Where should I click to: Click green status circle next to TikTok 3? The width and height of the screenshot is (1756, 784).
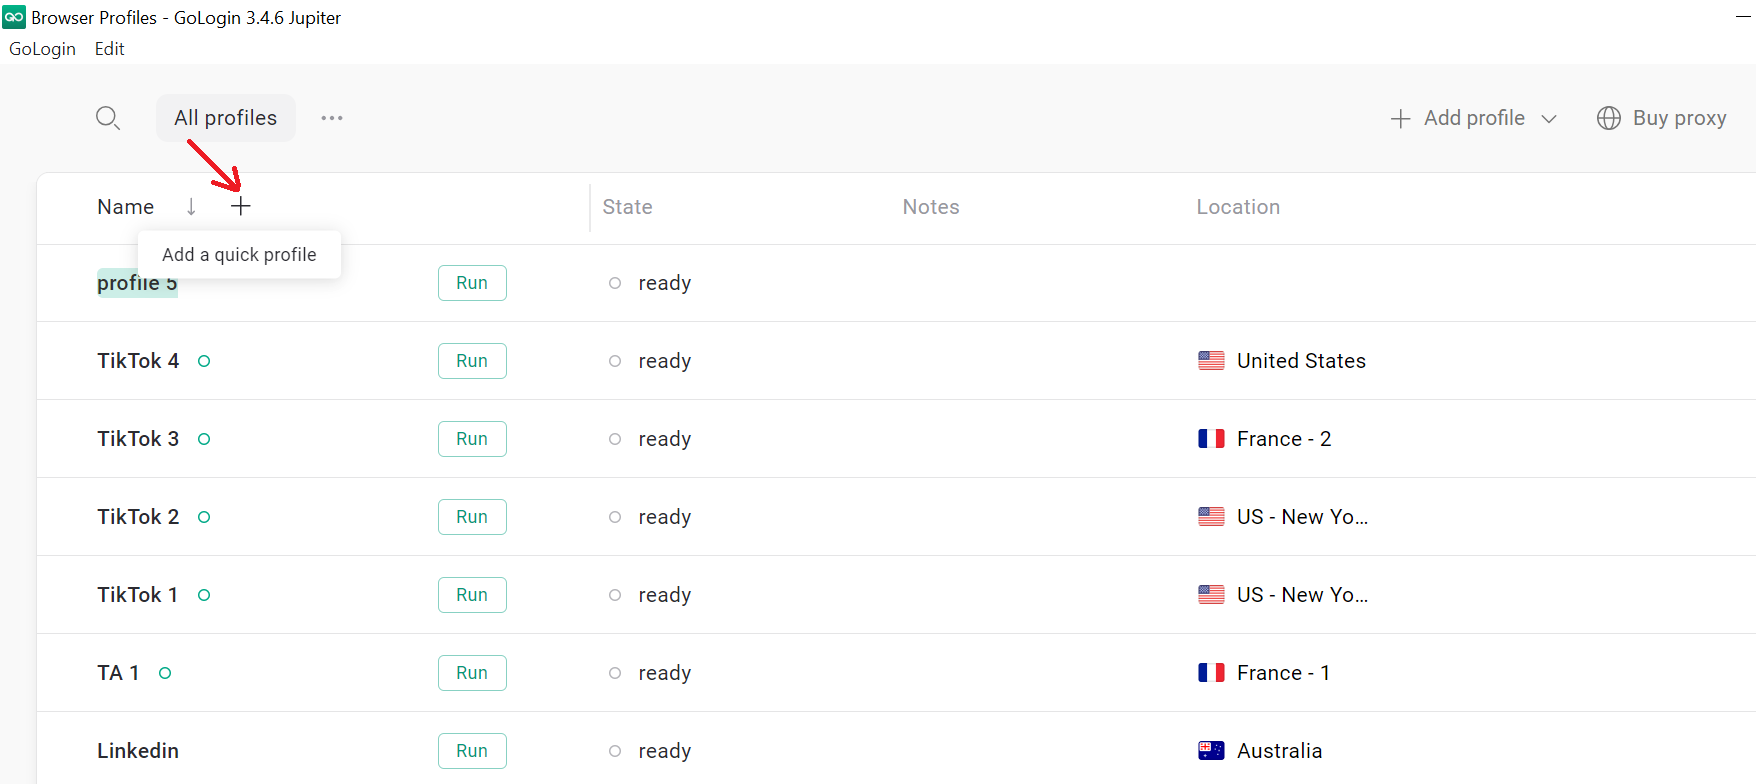click(204, 439)
